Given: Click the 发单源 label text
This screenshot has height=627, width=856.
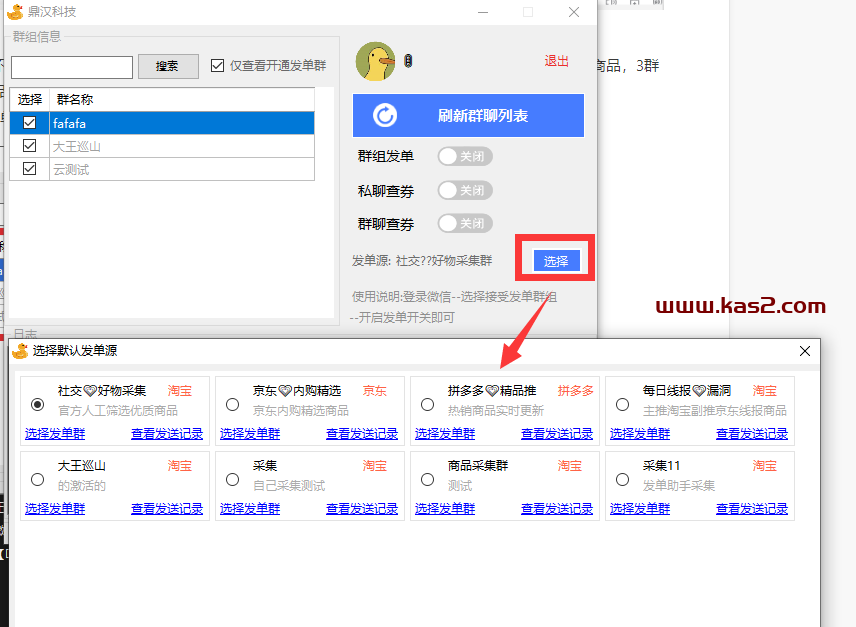Looking at the screenshot, I should pos(371,261).
